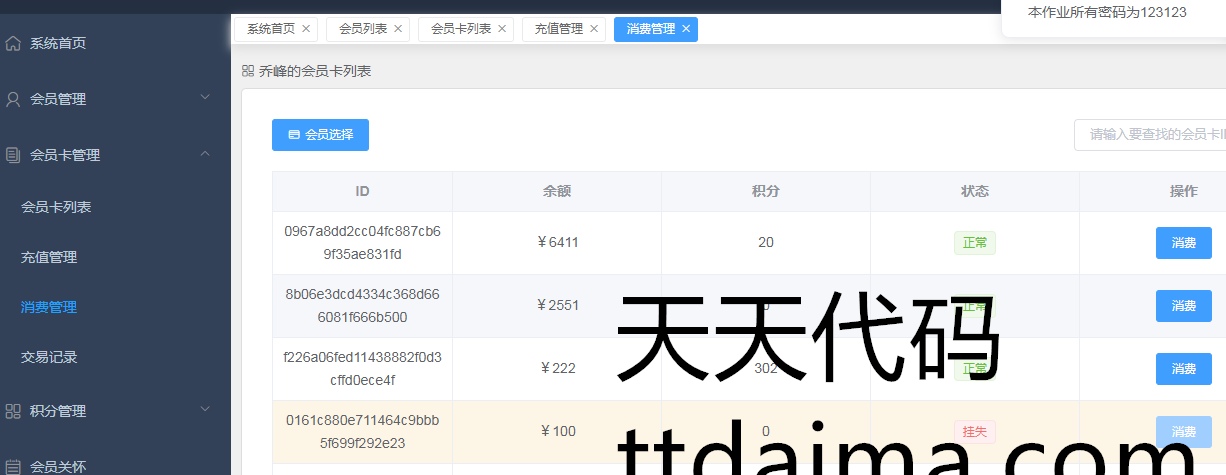
Task: Open 充值管理 in the sidebar
Action: point(49,257)
